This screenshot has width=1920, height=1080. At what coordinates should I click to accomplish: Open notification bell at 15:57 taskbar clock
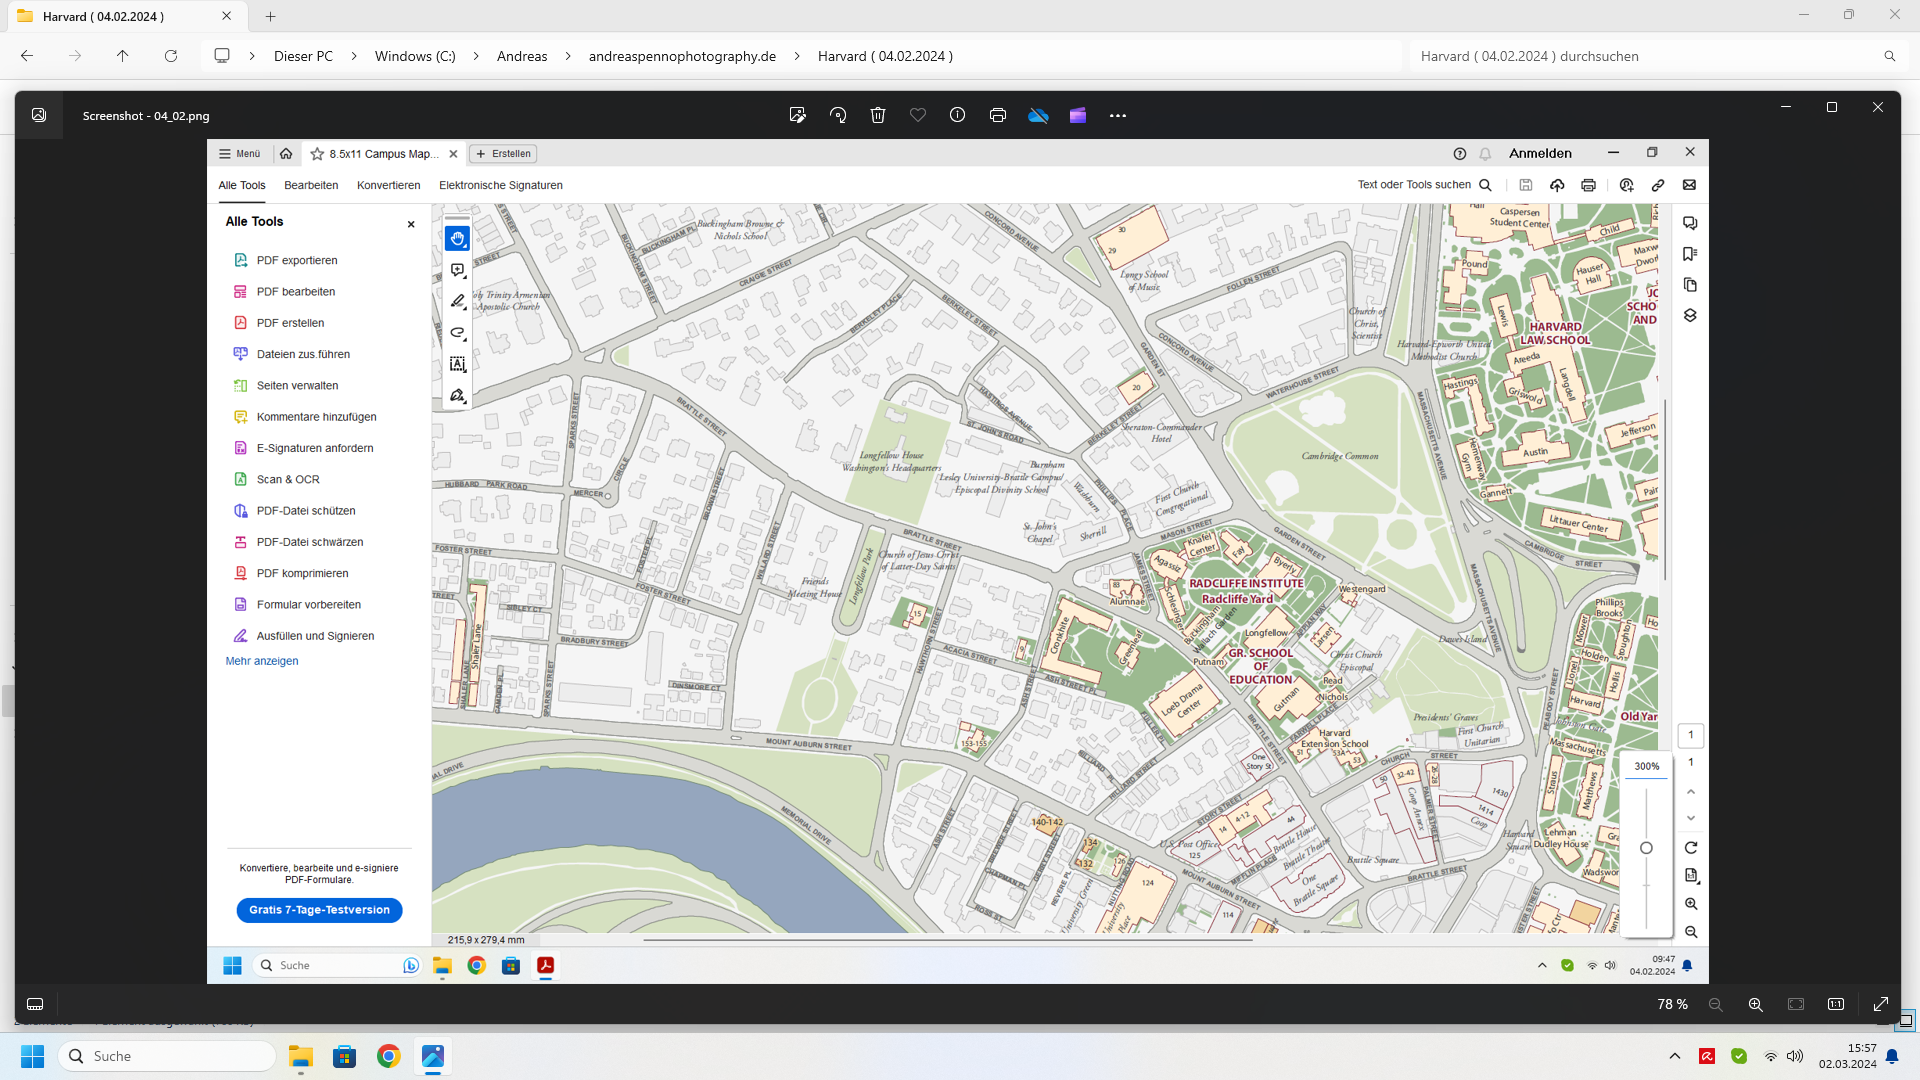pos(1892,1056)
